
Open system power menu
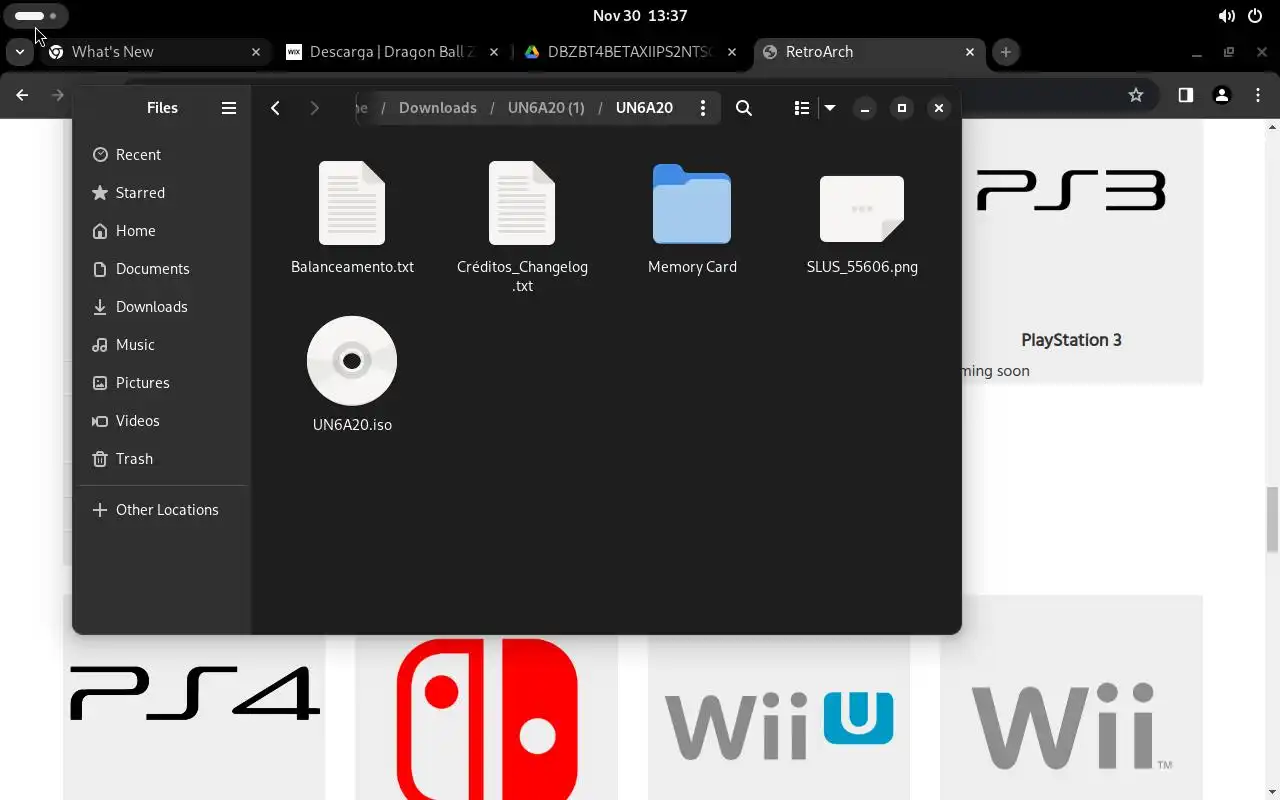(1255, 16)
